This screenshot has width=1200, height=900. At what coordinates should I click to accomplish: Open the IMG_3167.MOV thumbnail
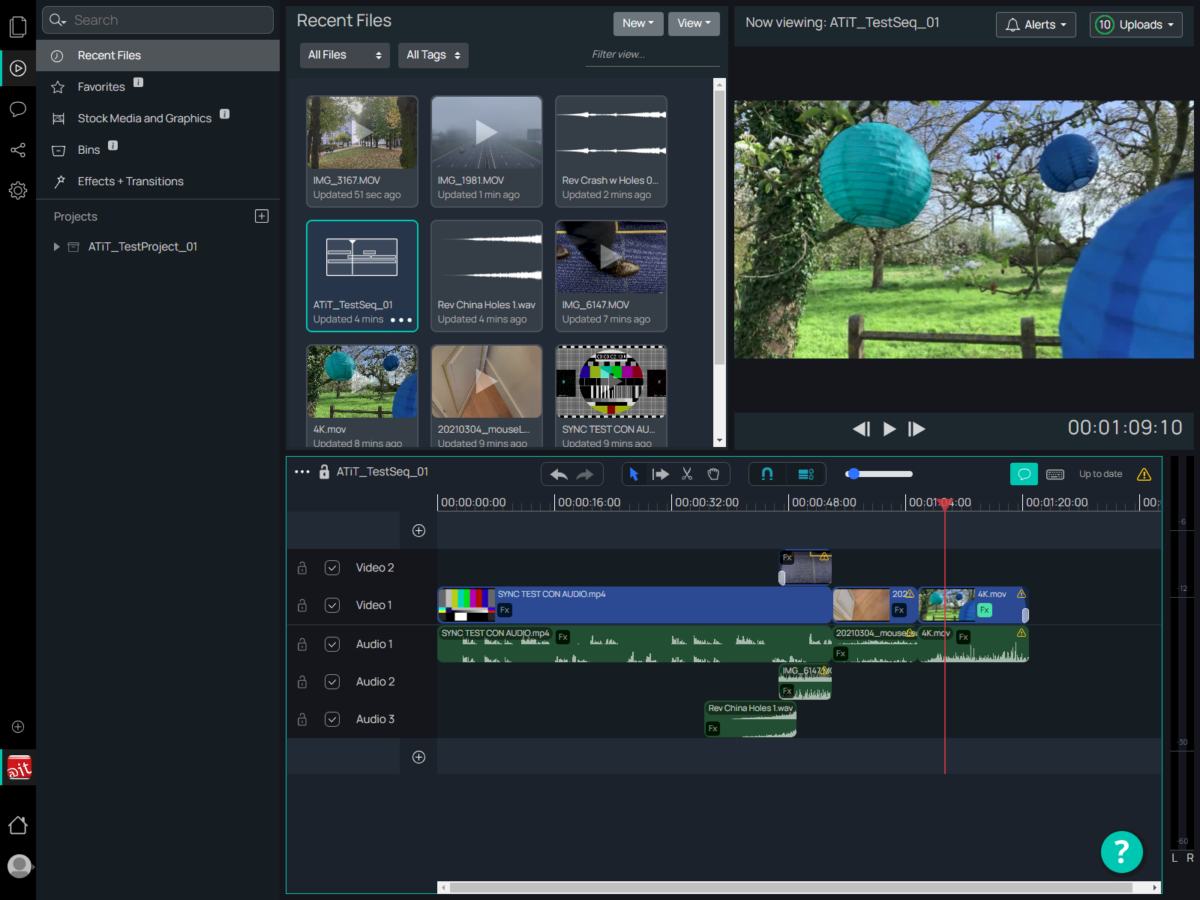tap(362, 131)
